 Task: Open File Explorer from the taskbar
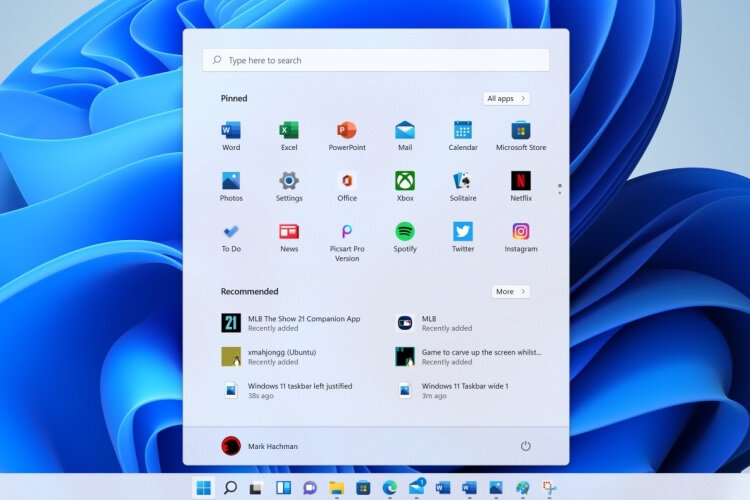click(x=336, y=488)
